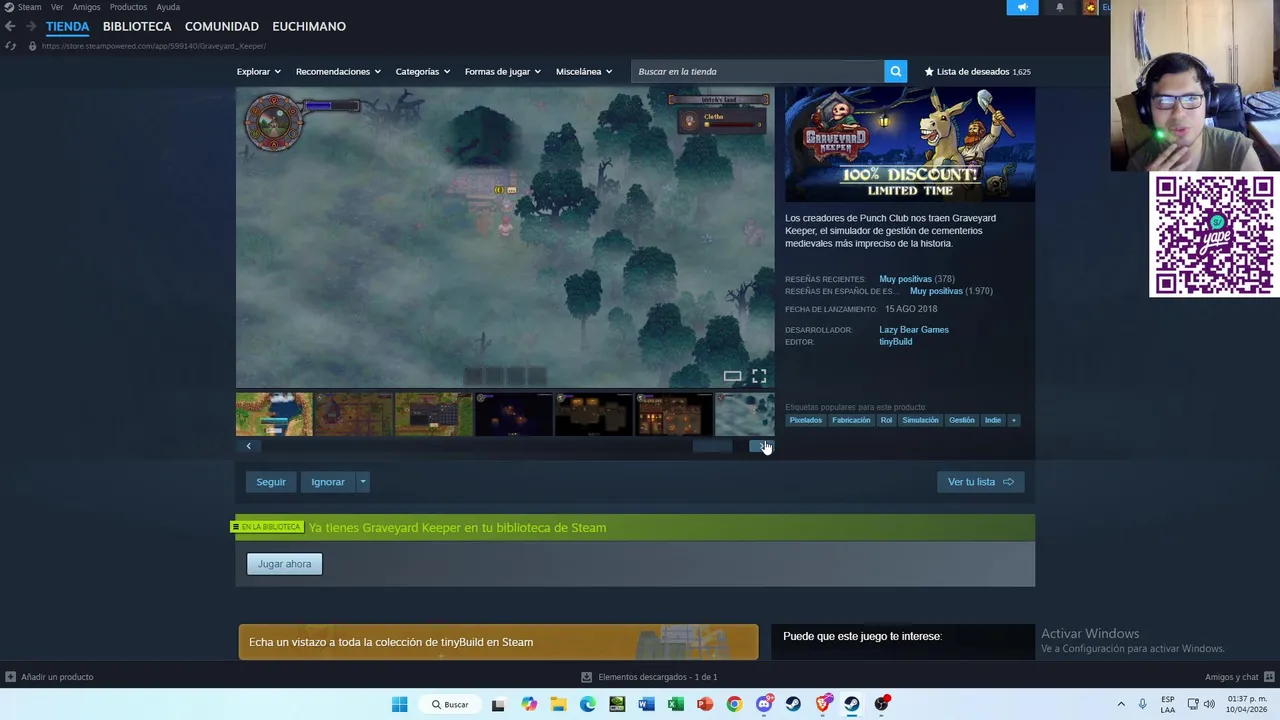Show hidden icons in the system tray
This screenshot has width=1280, height=720.
click(x=1121, y=704)
